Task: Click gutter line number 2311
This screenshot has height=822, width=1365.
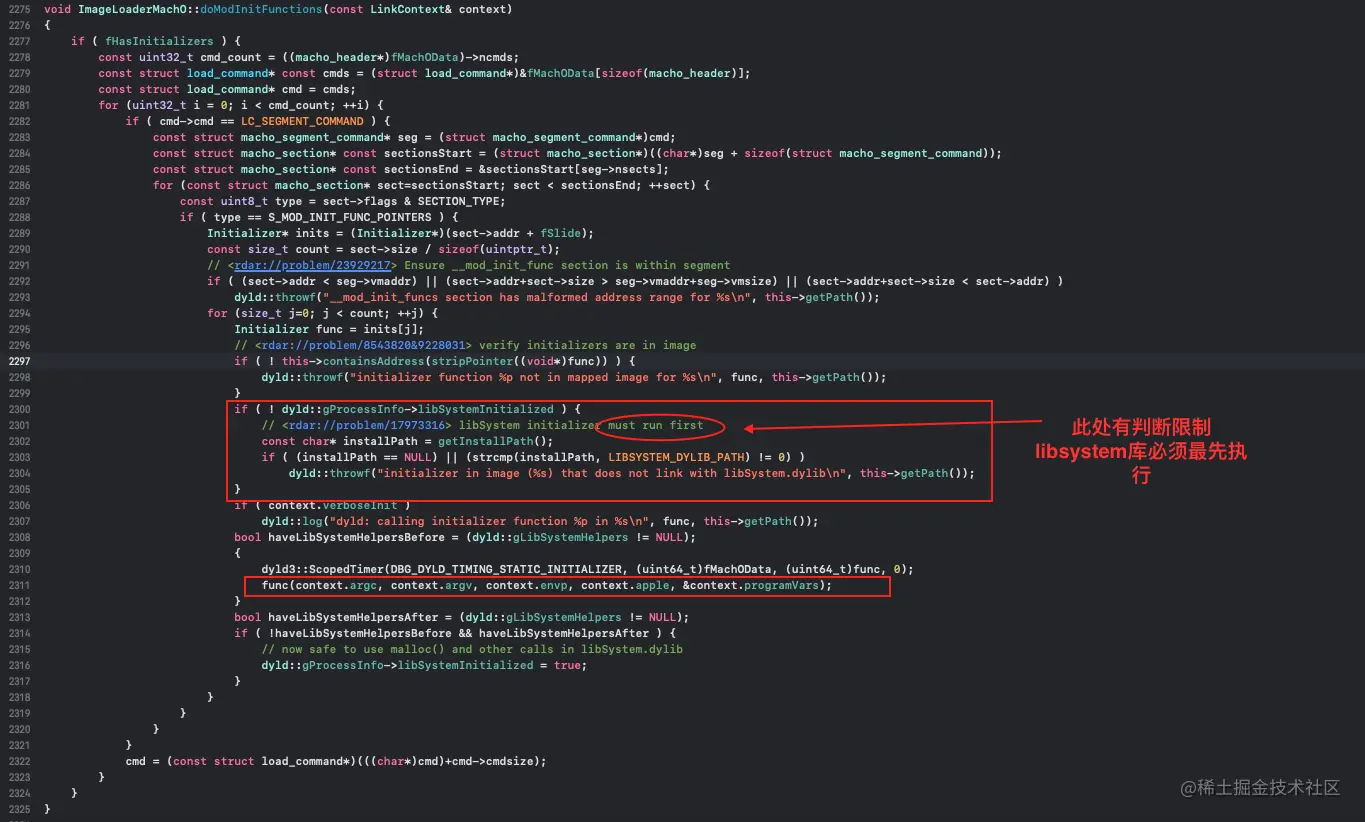Action: 18,585
